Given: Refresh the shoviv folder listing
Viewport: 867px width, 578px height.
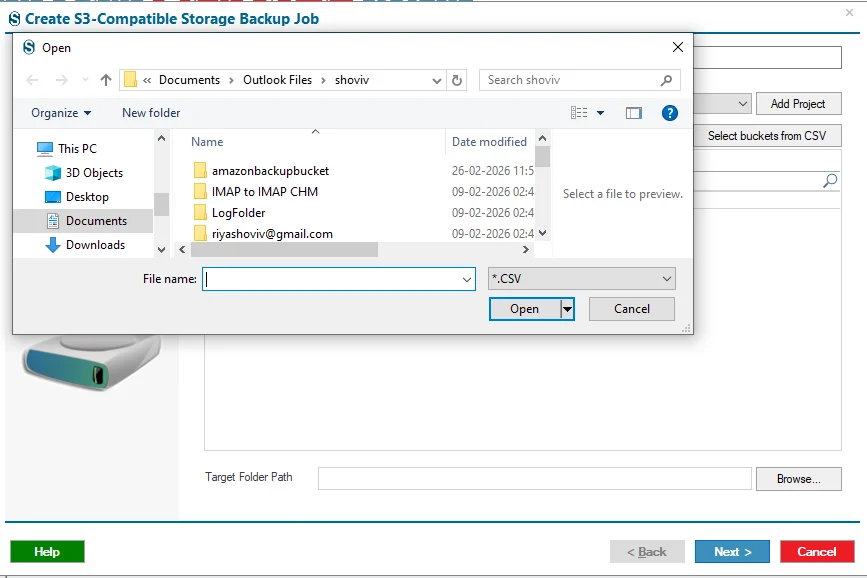Looking at the screenshot, I should [457, 80].
